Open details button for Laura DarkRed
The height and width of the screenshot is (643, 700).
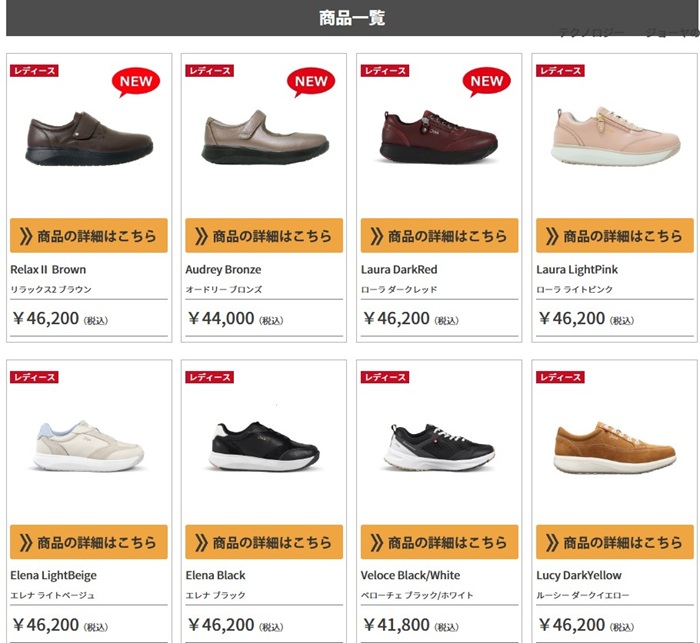click(440, 235)
